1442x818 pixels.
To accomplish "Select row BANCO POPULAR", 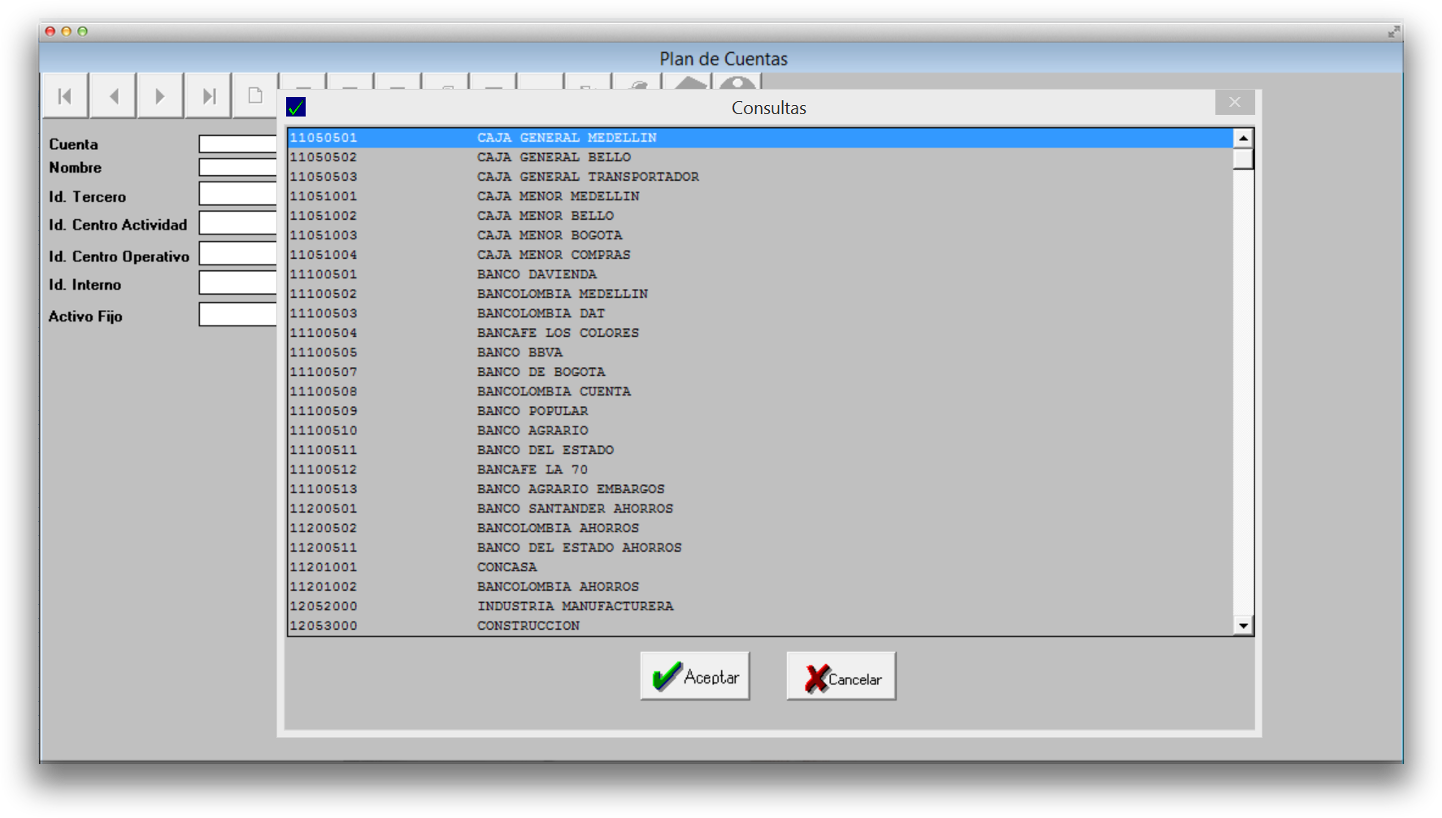I will coord(760,411).
